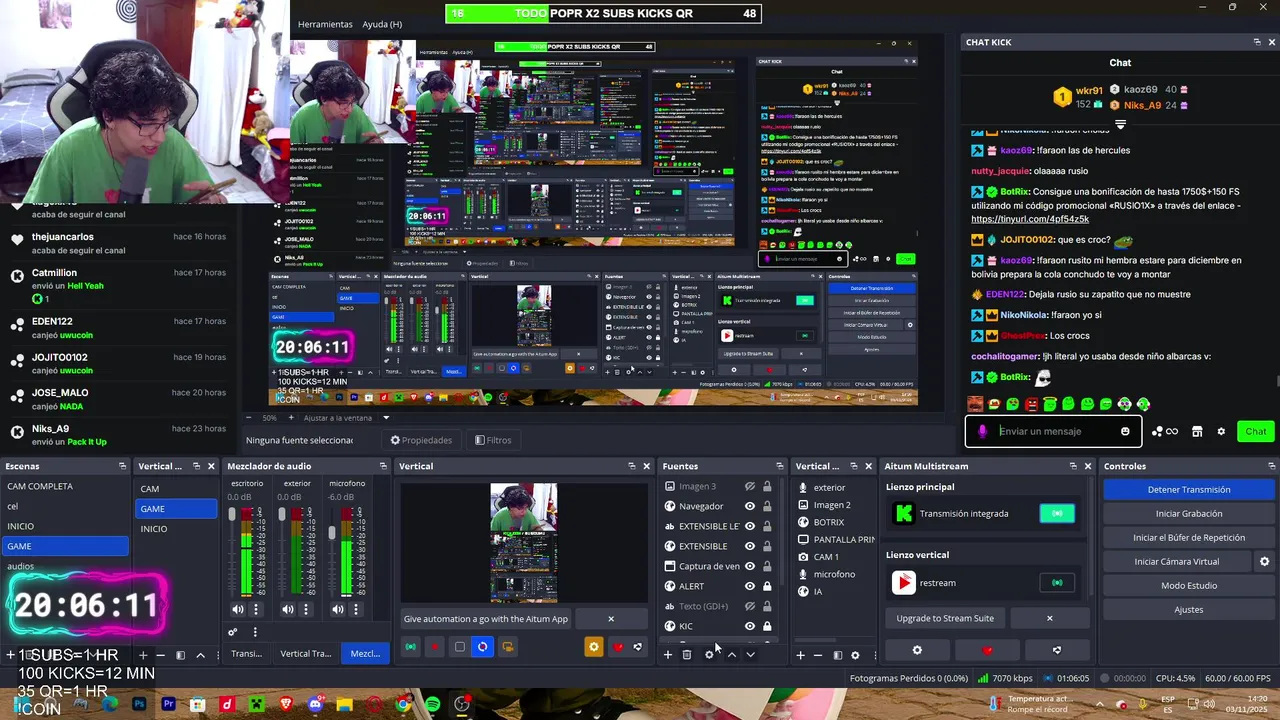1280x720 pixels.
Task: Start vertical streaming green broadcast icon
Action: (410, 647)
